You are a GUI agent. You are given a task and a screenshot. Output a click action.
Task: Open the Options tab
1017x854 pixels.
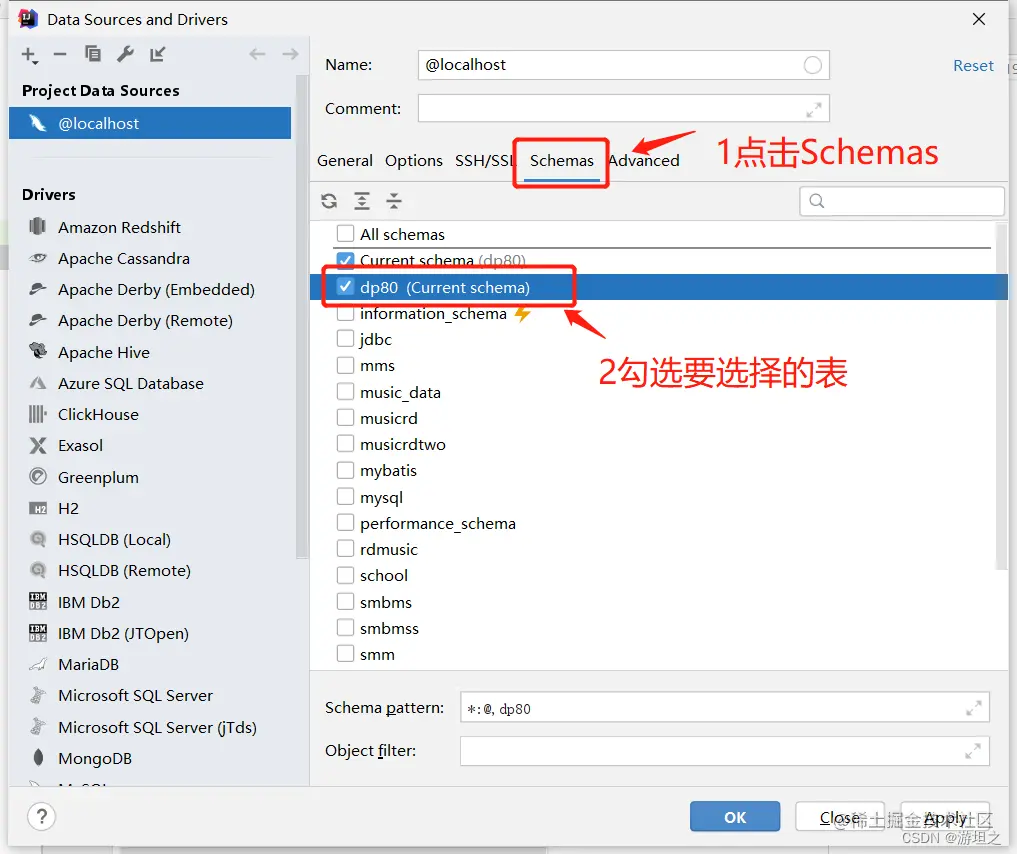click(x=414, y=160)
